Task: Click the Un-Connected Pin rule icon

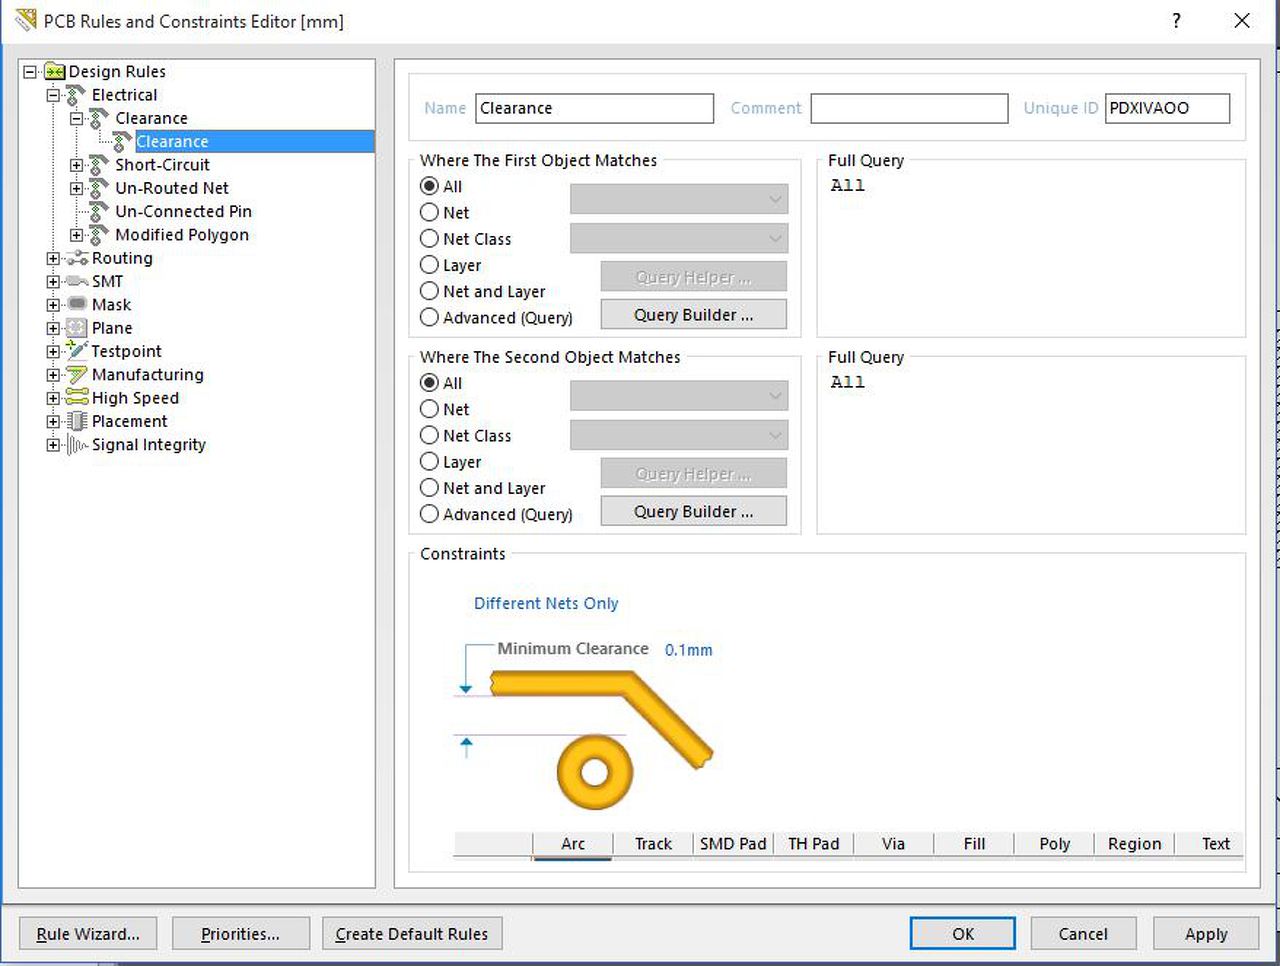Action: 99,211
